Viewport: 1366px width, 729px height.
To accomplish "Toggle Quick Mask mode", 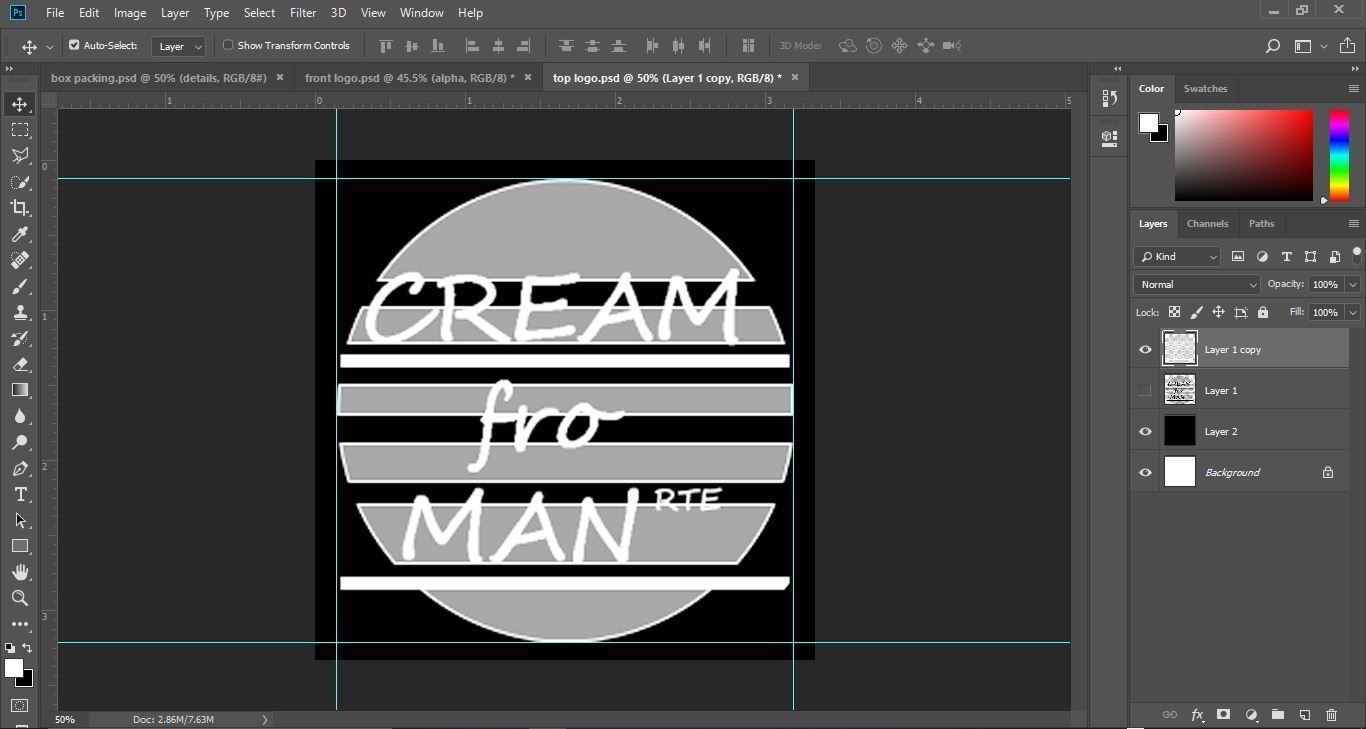I will (x=20, y=706).
